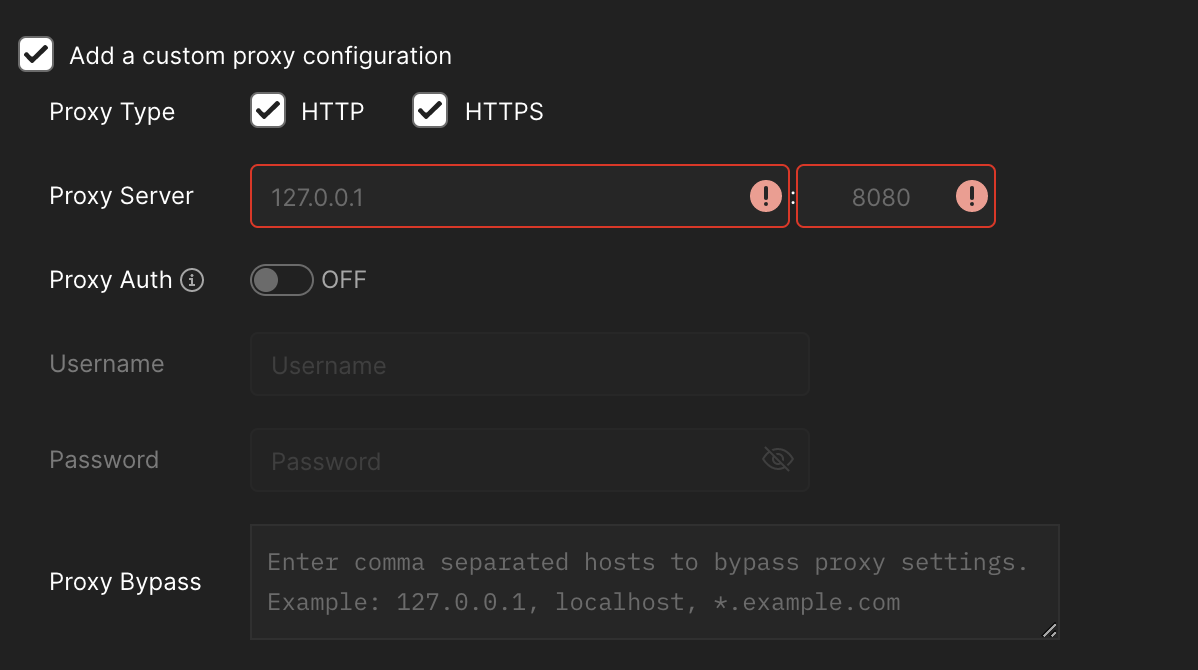The image size is (1198, 670).
Task: Click the Proxy Type label
Action: (x=112, y=111)
